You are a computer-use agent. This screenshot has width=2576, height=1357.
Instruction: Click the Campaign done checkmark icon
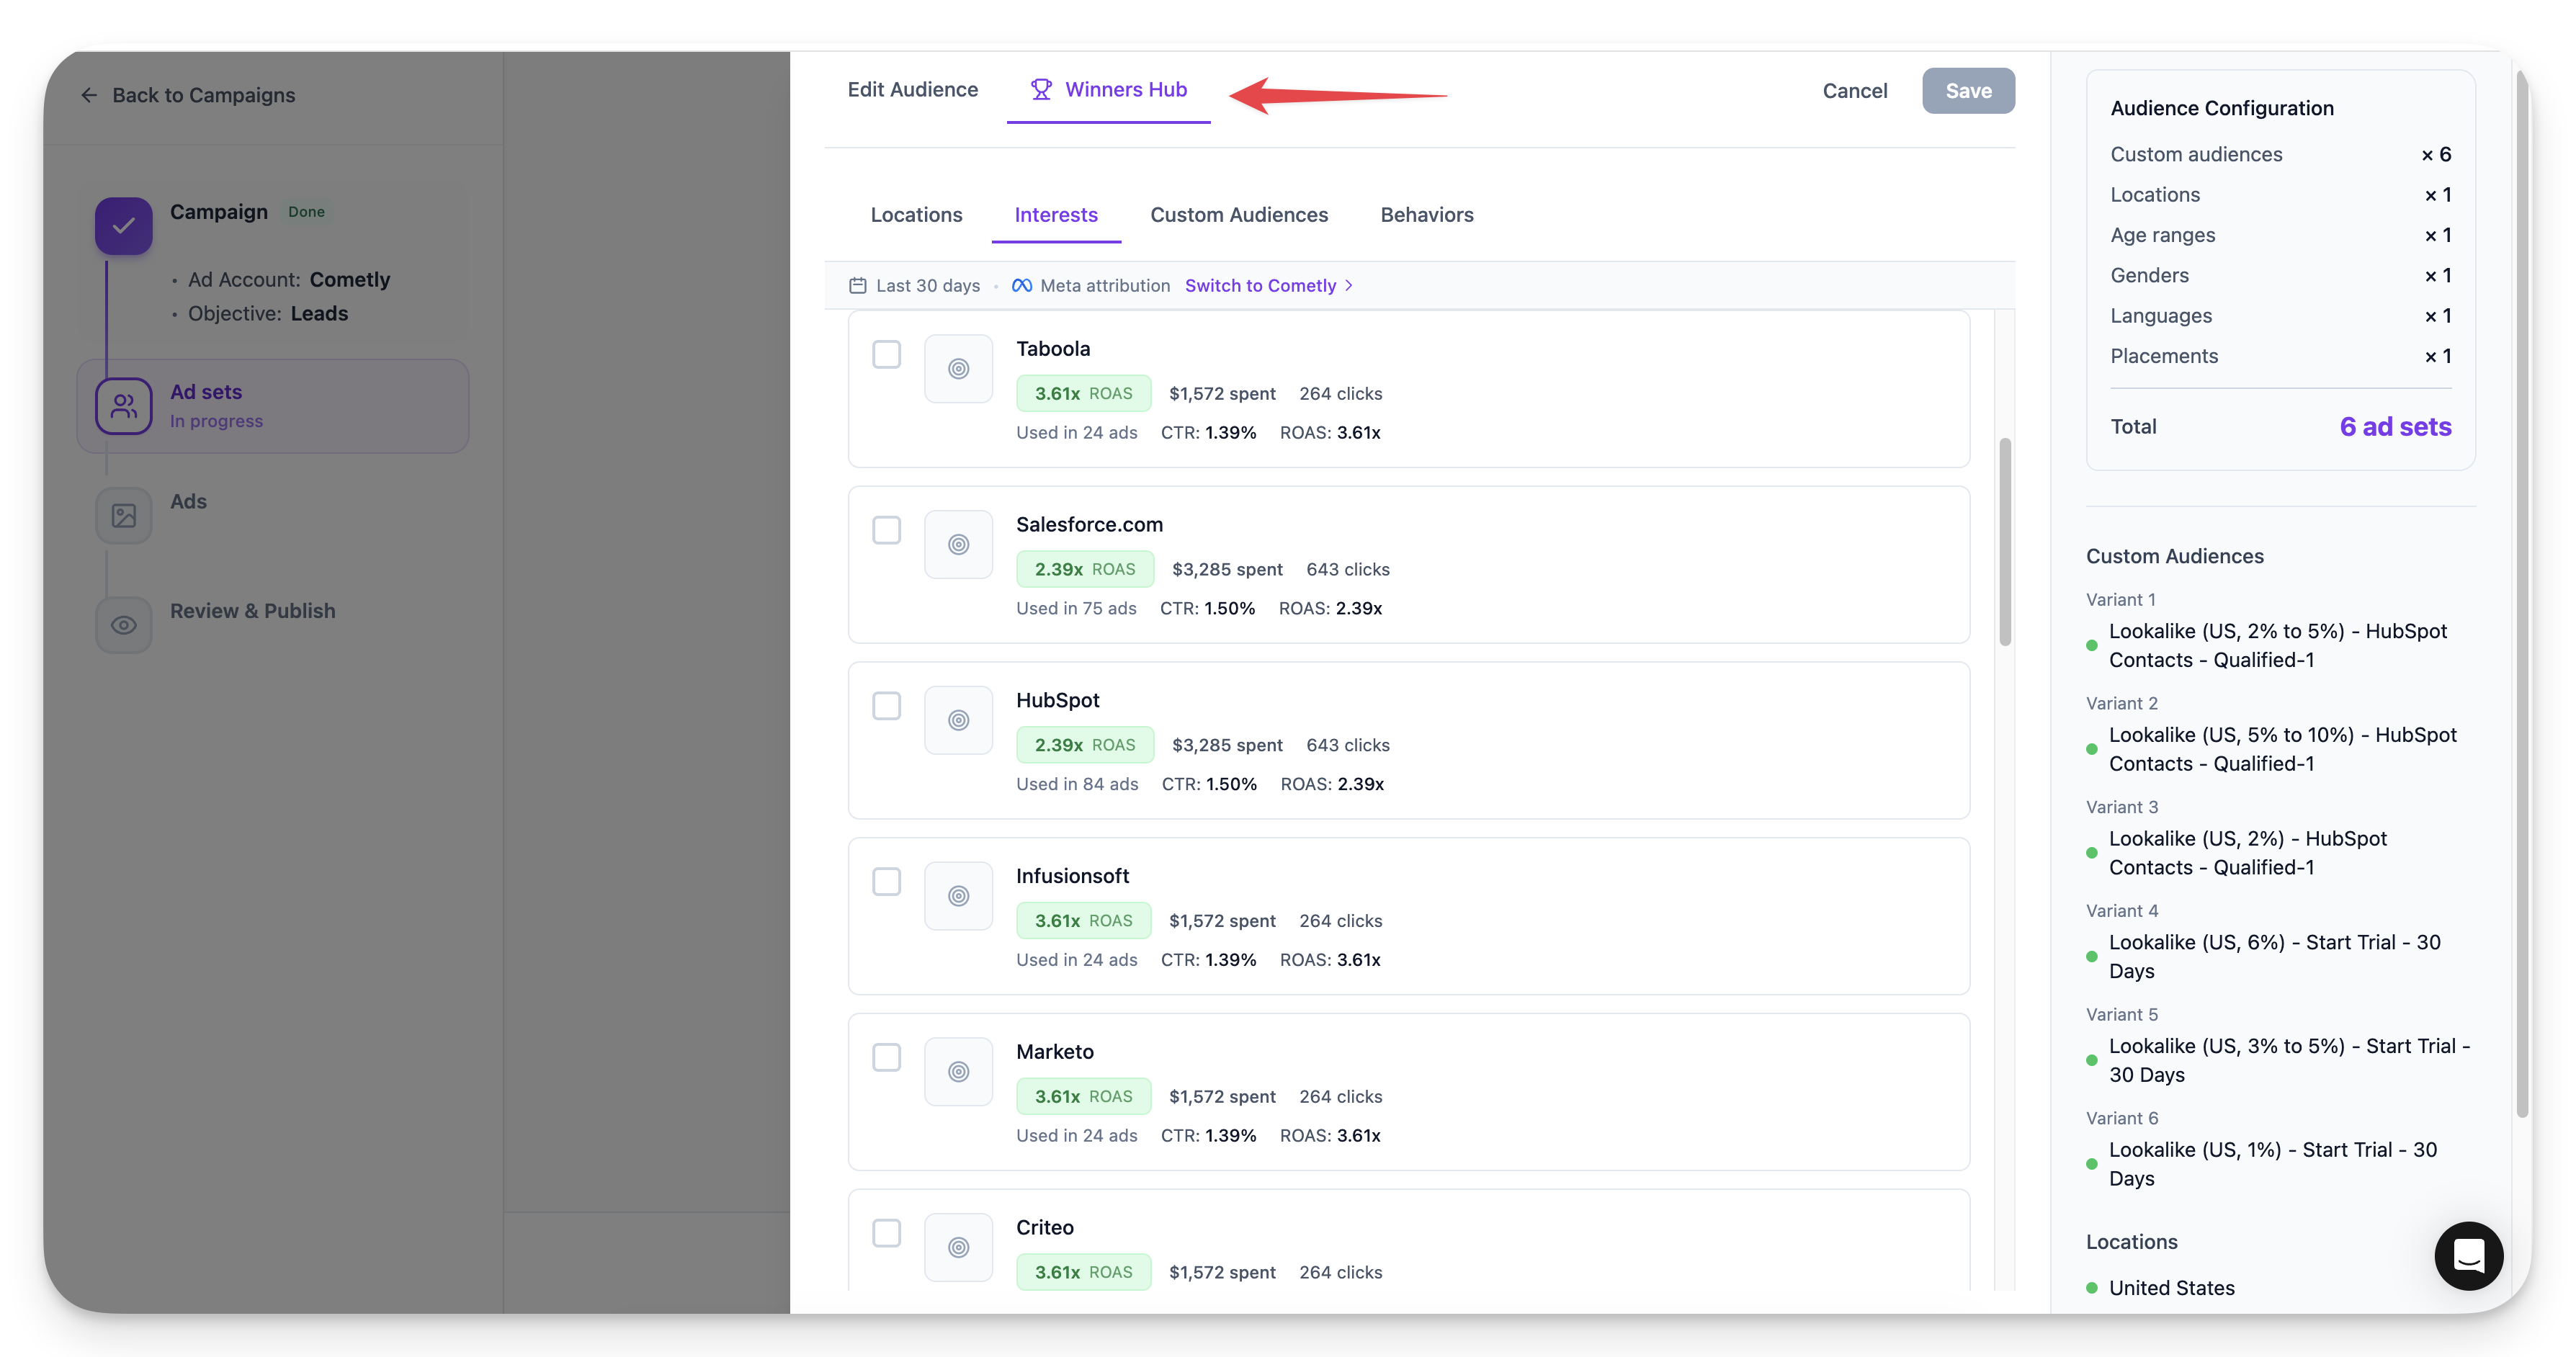[x=124, y=226]
